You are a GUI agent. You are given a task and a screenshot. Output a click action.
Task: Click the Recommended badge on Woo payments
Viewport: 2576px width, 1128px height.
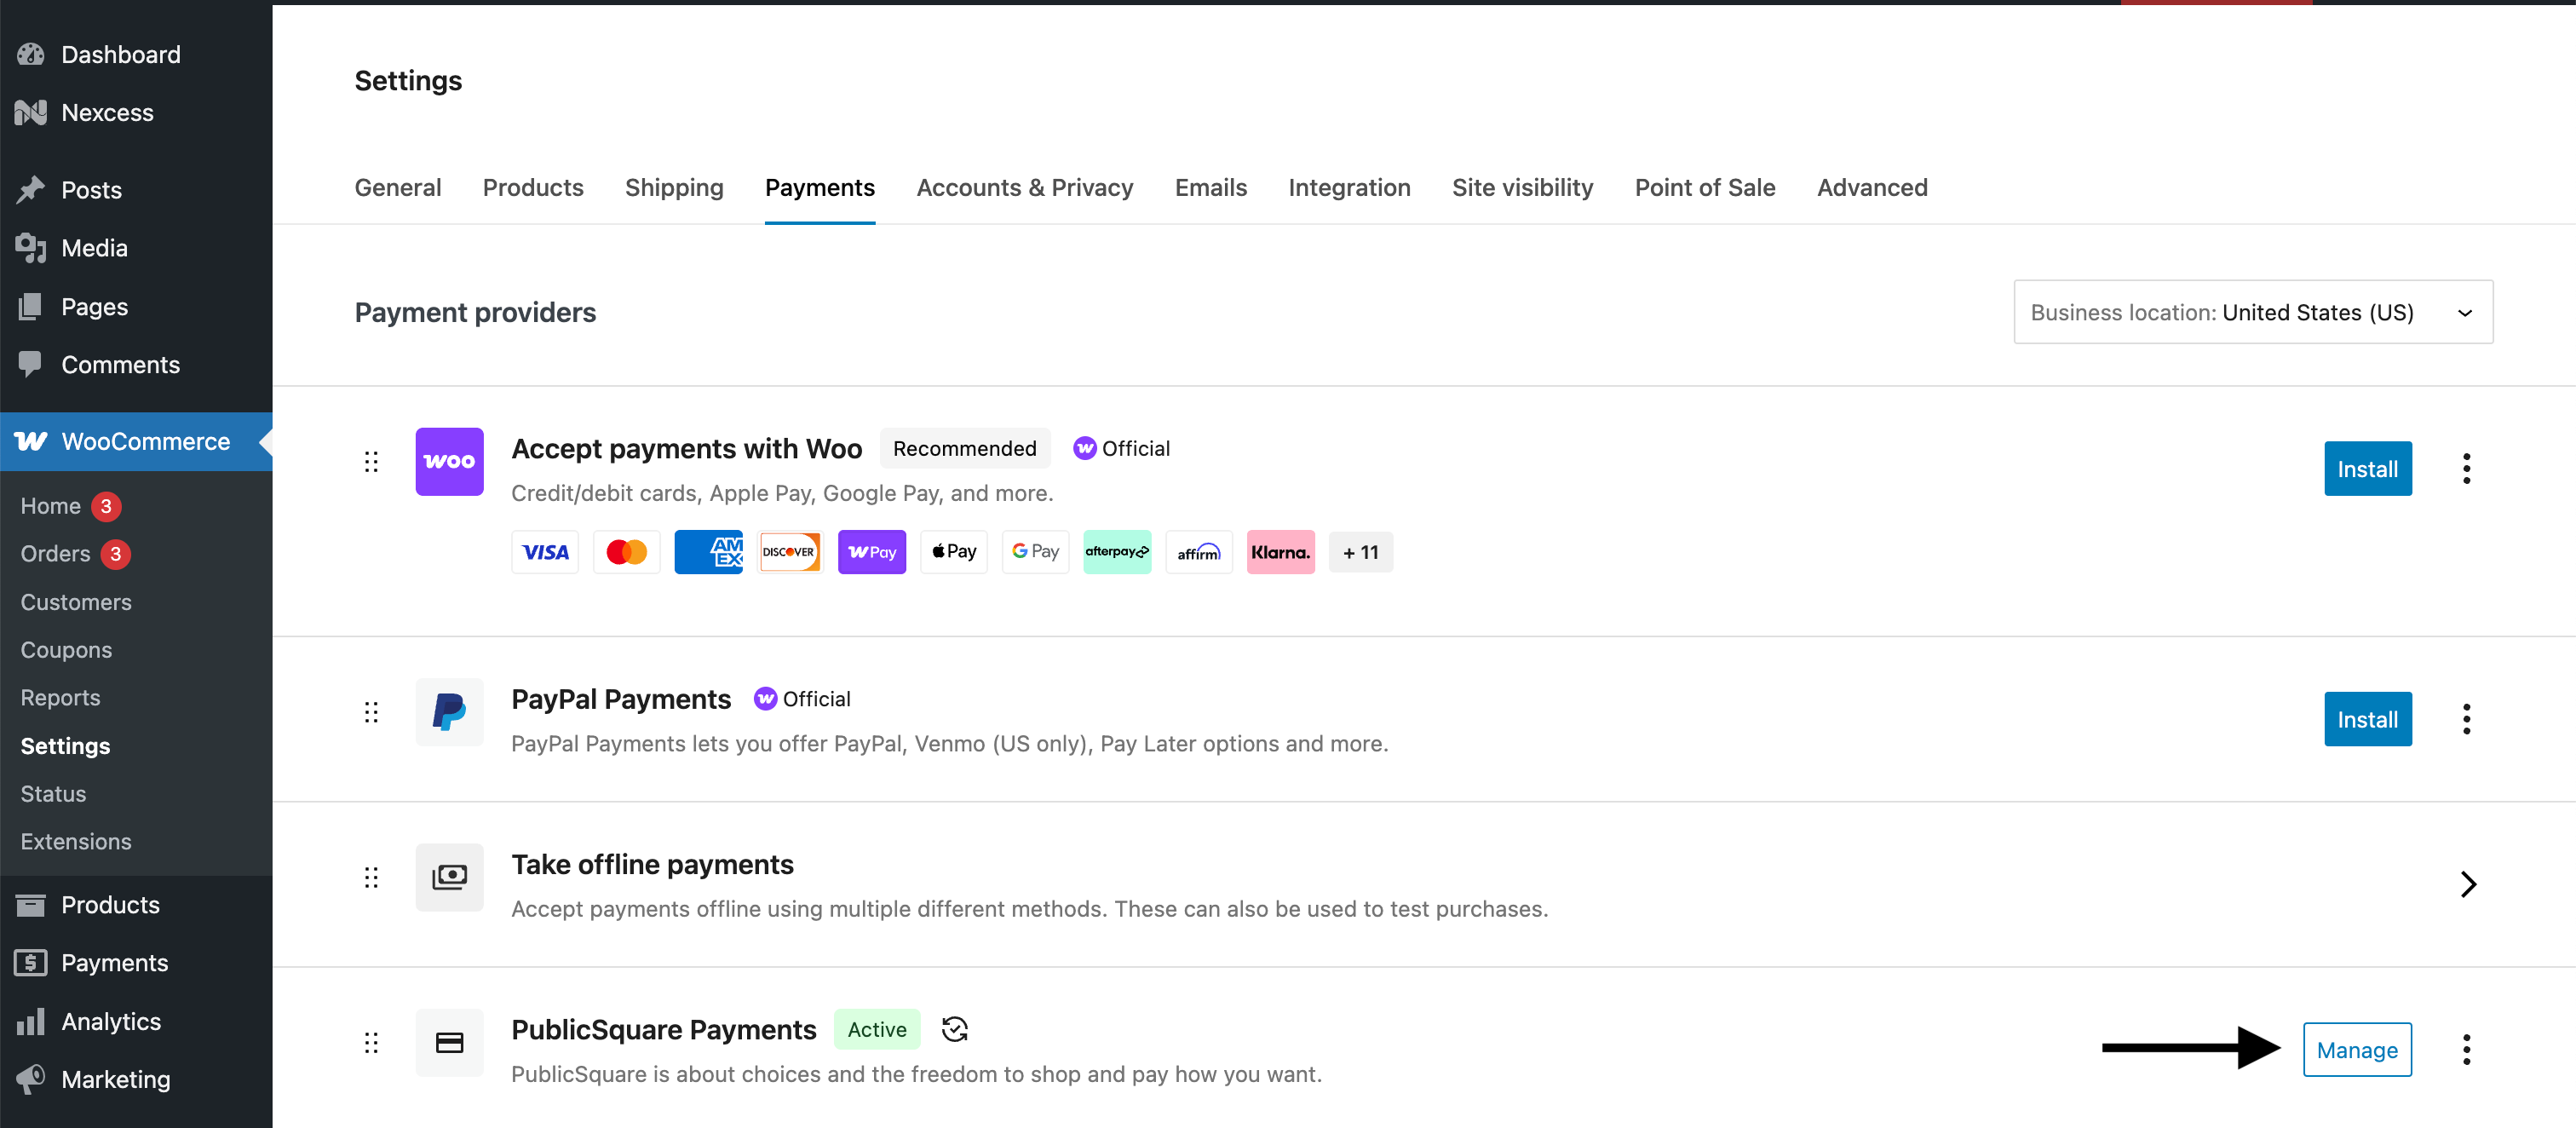click(x=965, y=448)
